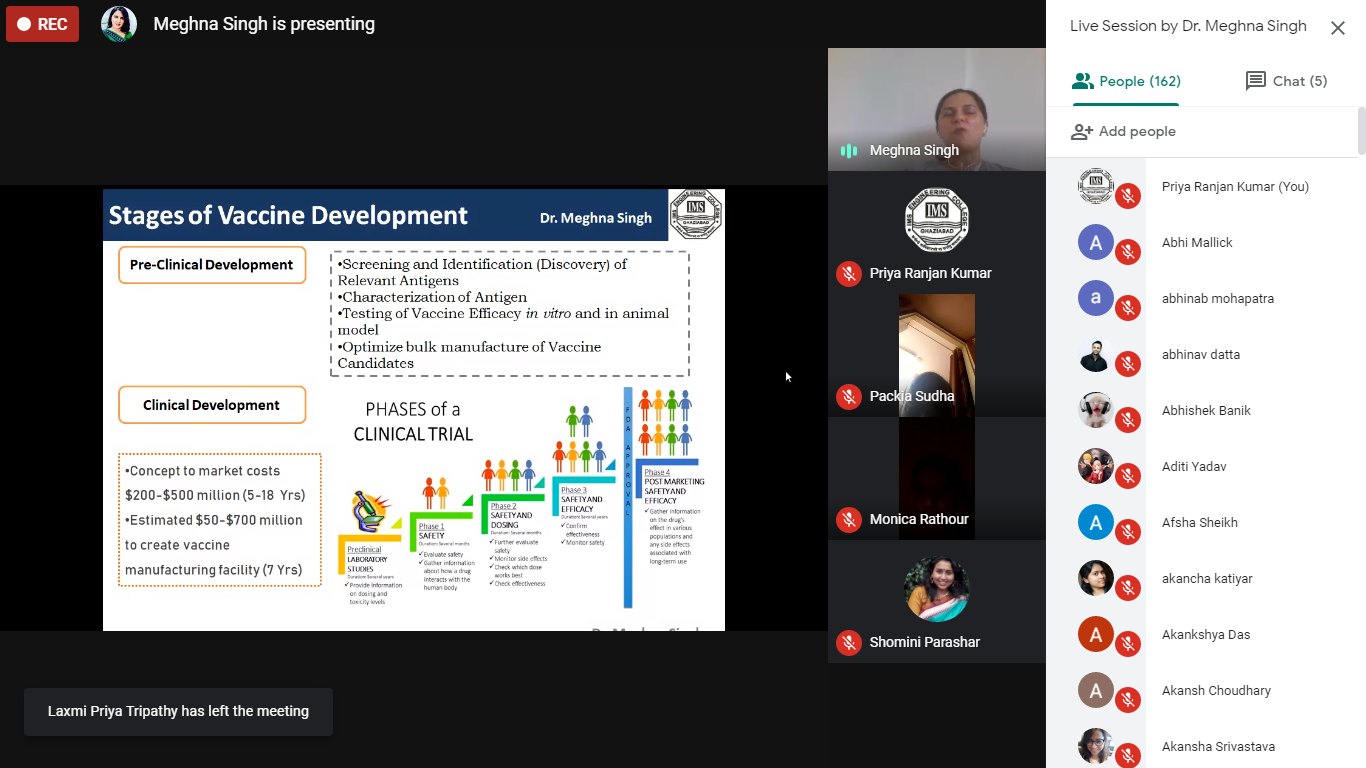
Task: Switch to the People (162) tab
Action: coord(1125,81)
